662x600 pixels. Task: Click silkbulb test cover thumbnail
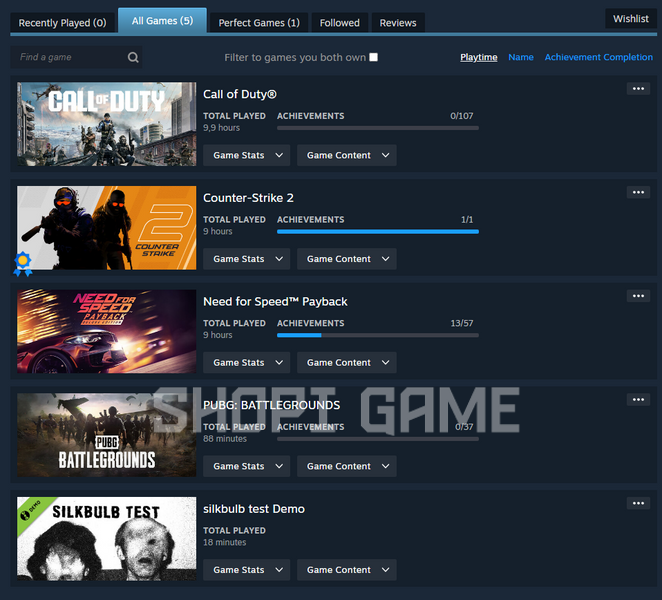(x=106, y=538)
